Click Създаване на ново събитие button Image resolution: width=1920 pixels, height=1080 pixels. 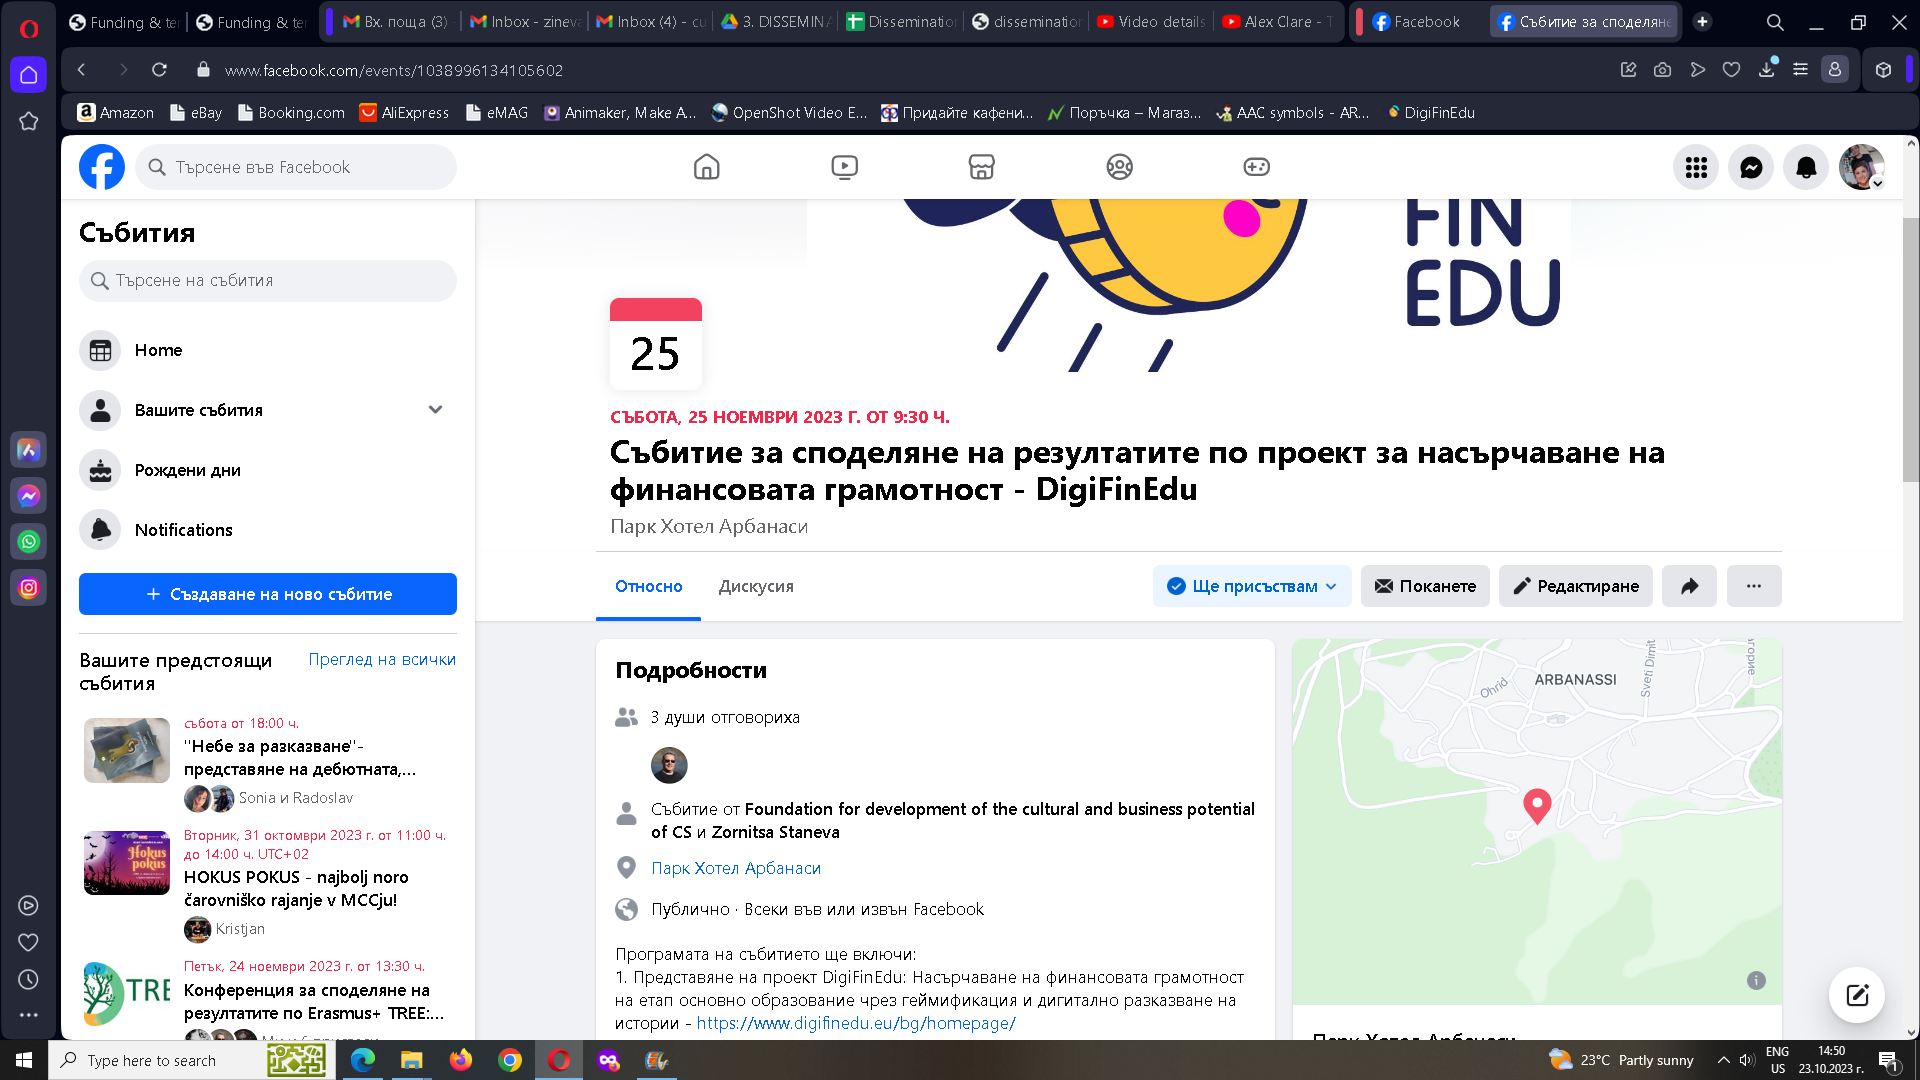pyautogui.click(x=268, y=594)
